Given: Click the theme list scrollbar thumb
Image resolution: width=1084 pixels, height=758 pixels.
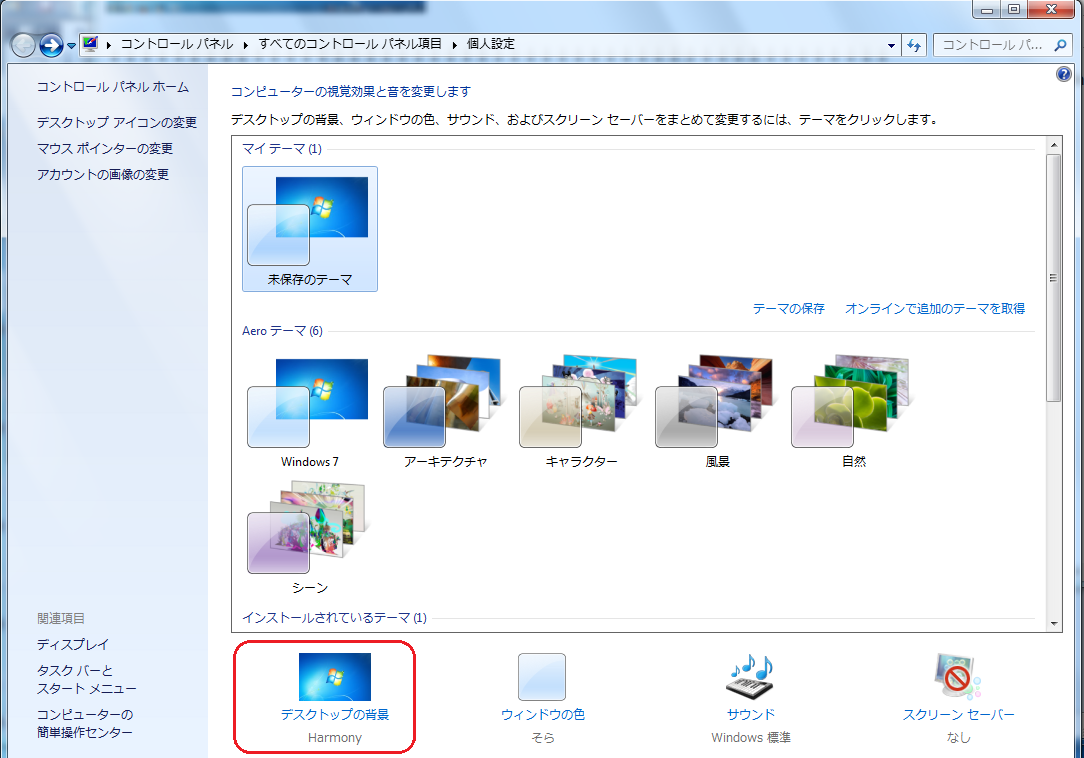Looking at the screenshot, I should pos(1054,278).
